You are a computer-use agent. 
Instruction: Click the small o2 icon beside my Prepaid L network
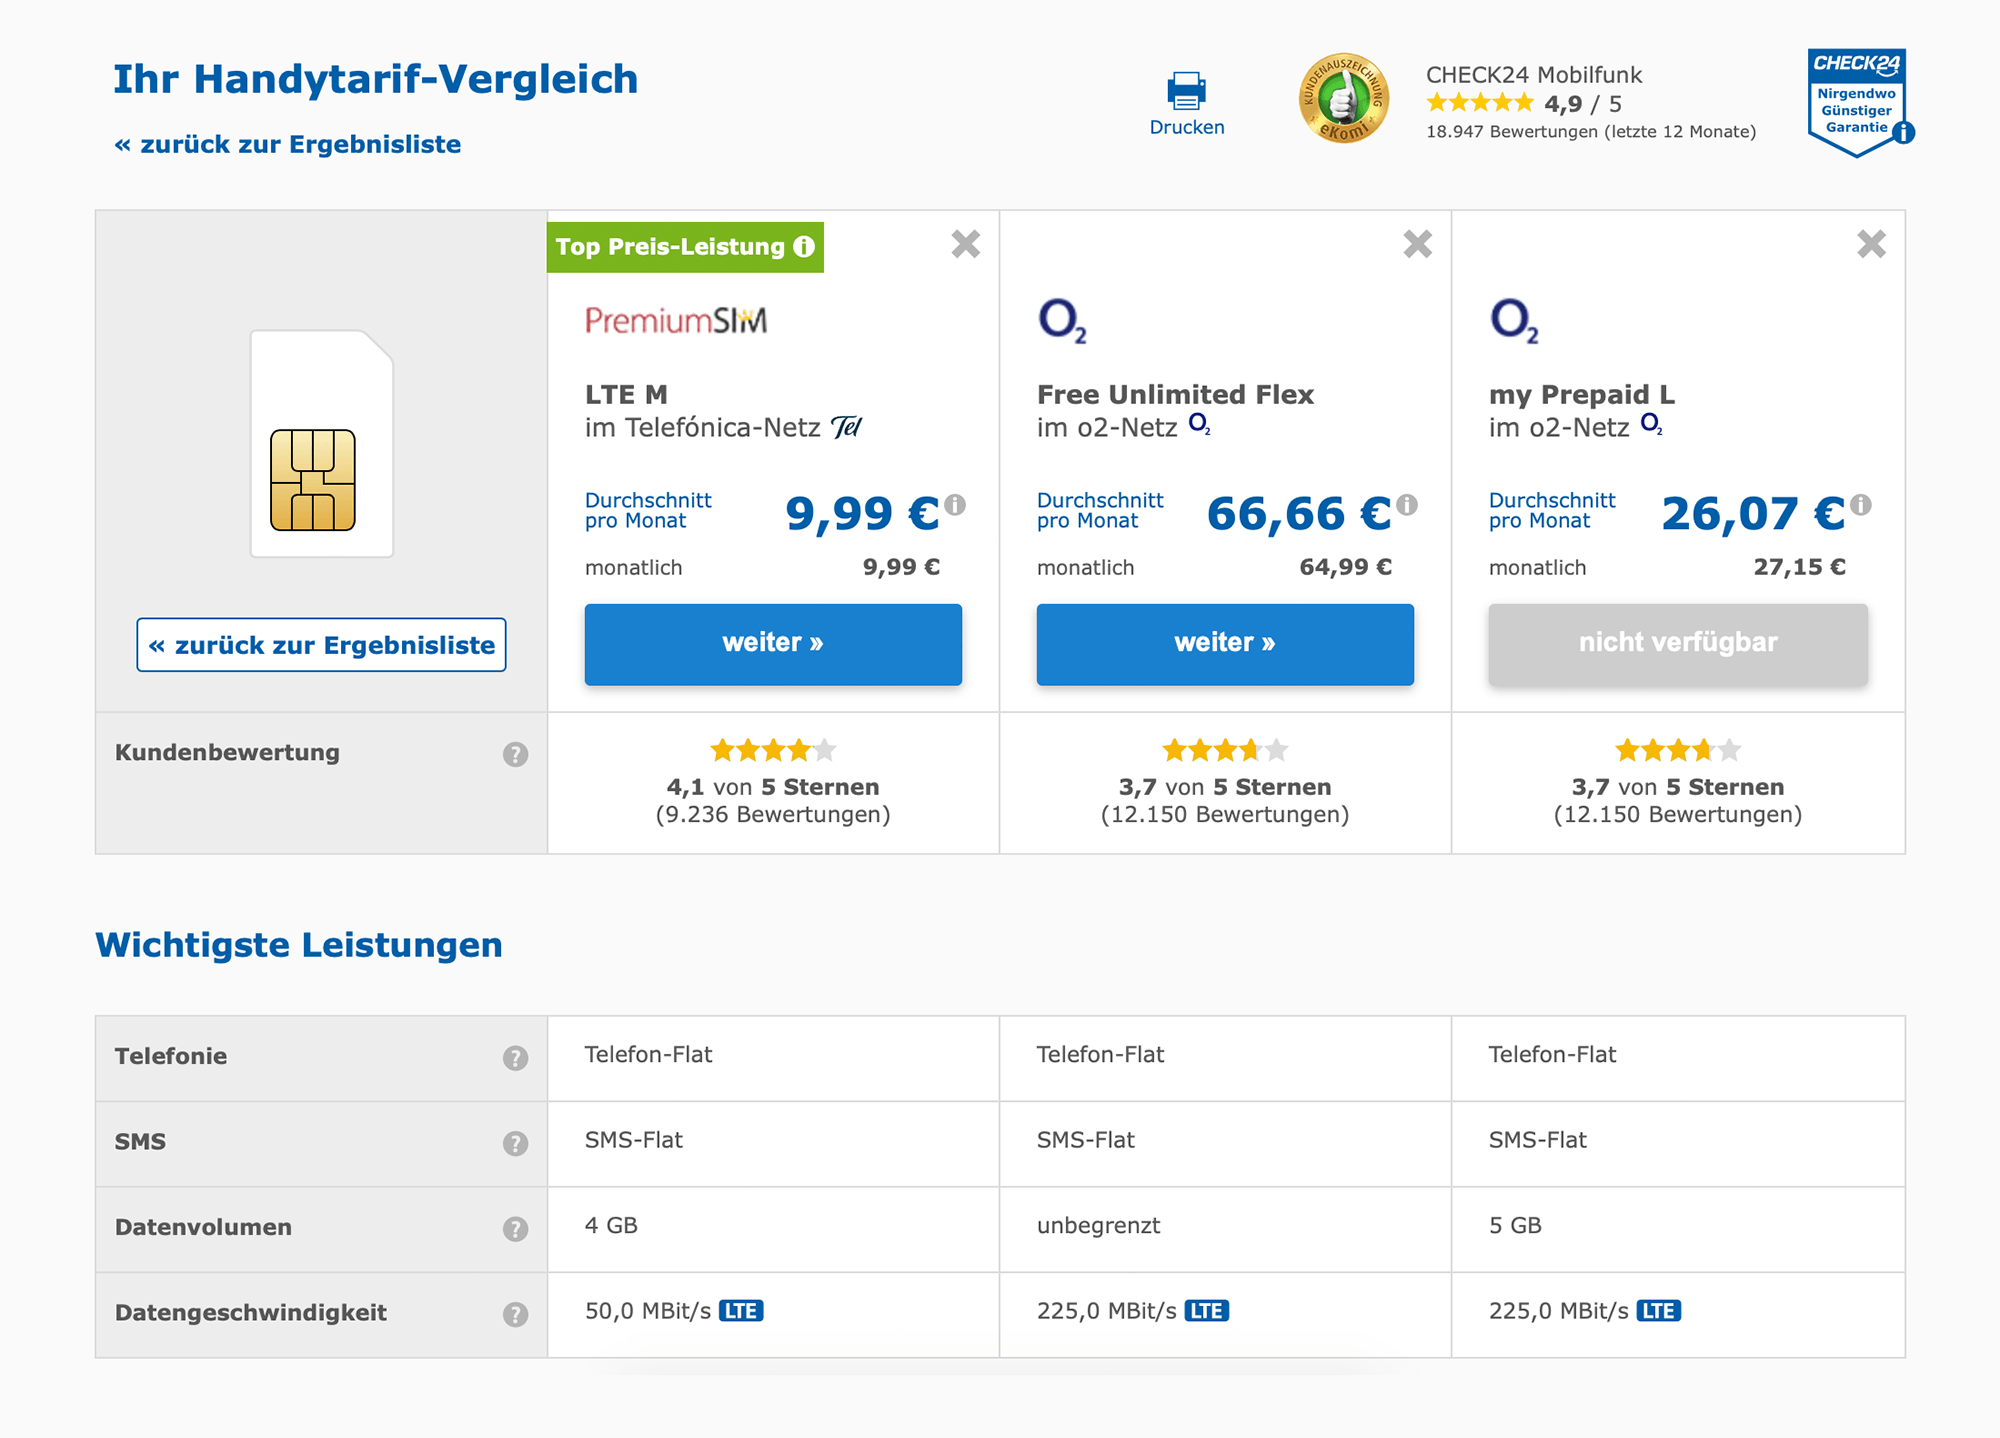tap(1651, 425)
